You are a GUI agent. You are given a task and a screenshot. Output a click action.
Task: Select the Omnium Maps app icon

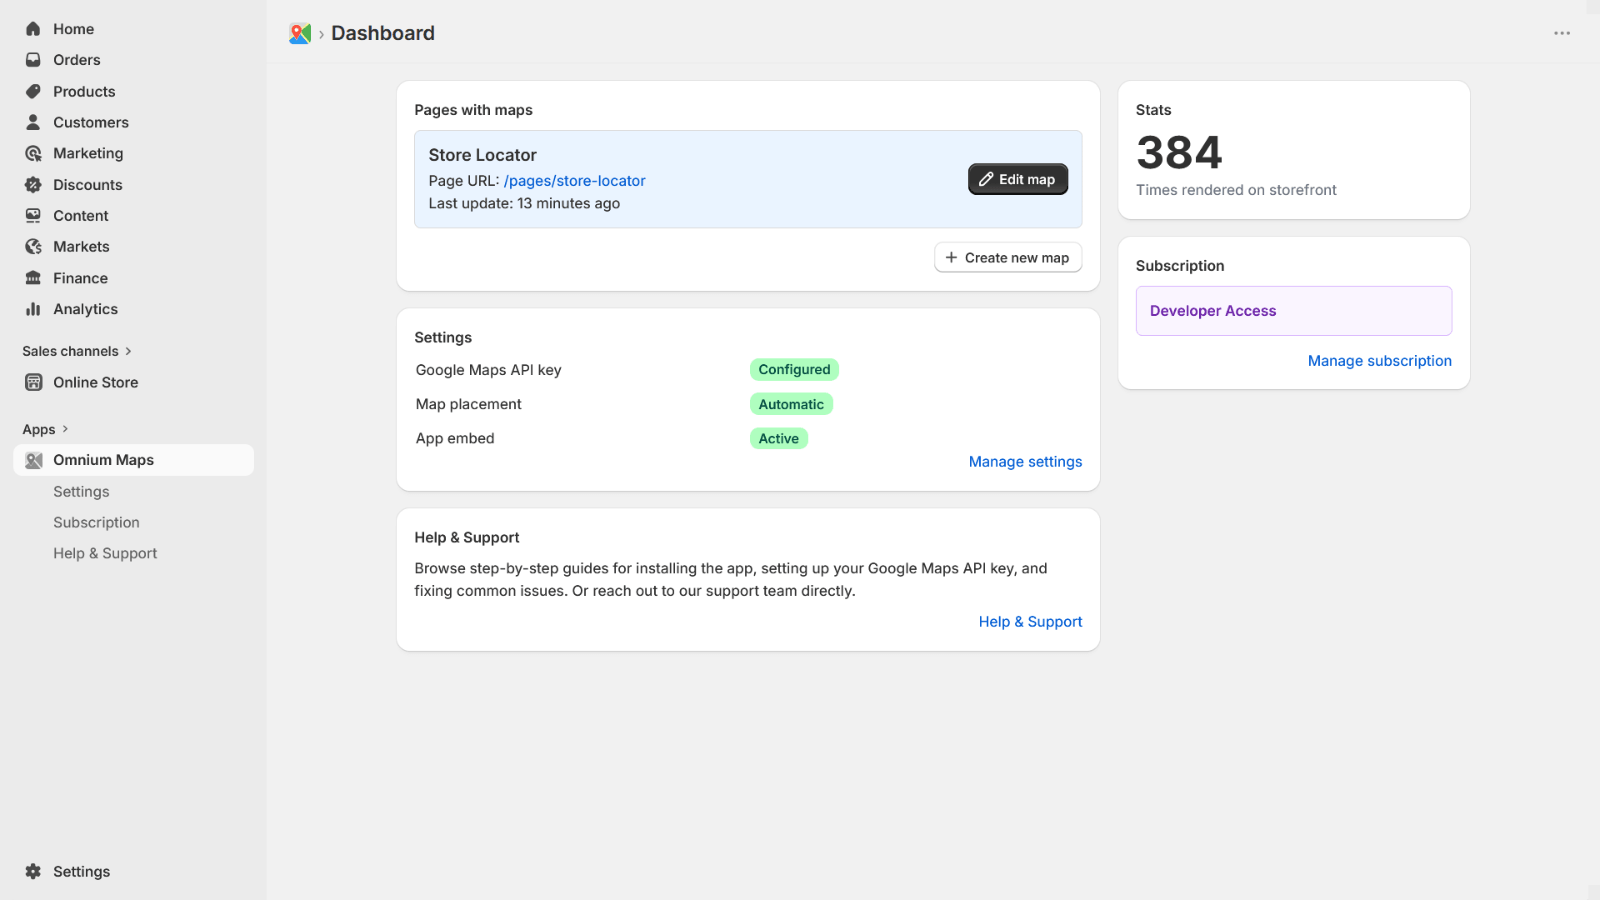pyautogui.click(x=33, y=460)
